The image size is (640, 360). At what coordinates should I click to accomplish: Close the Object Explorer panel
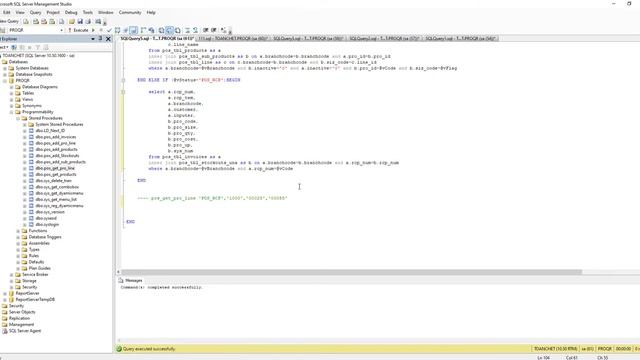pos(108,39)
